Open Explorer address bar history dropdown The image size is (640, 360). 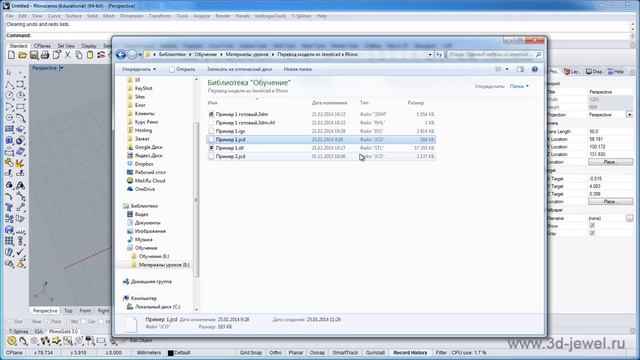coord(430,54)
